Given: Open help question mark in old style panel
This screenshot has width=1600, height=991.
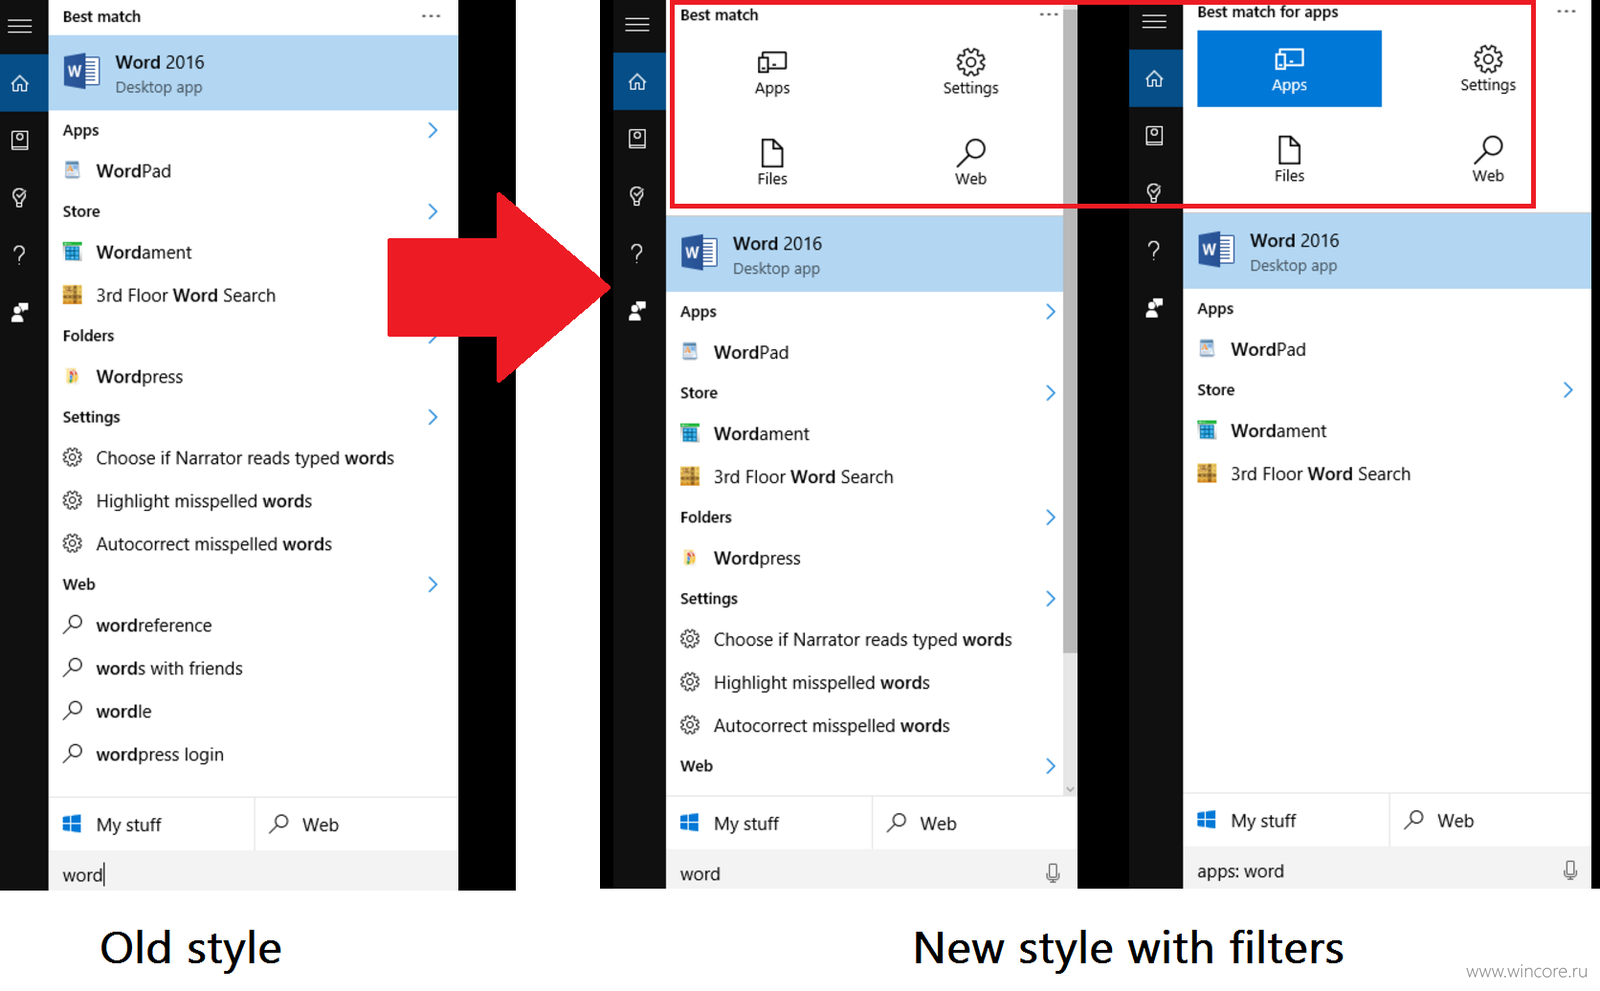Looking at the screenshot, I should tap(20, 254).
